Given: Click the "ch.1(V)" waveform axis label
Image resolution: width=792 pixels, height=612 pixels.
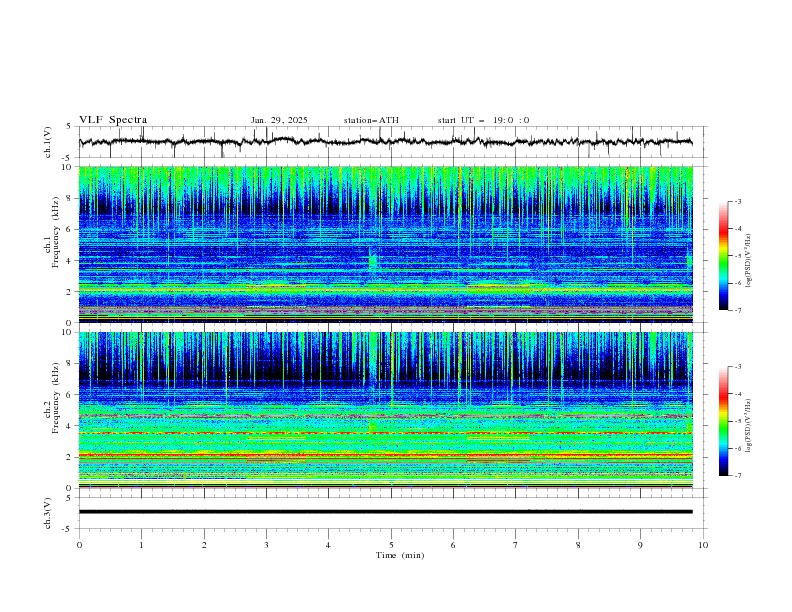Looking at the screenshot, I should coord(48,142).
